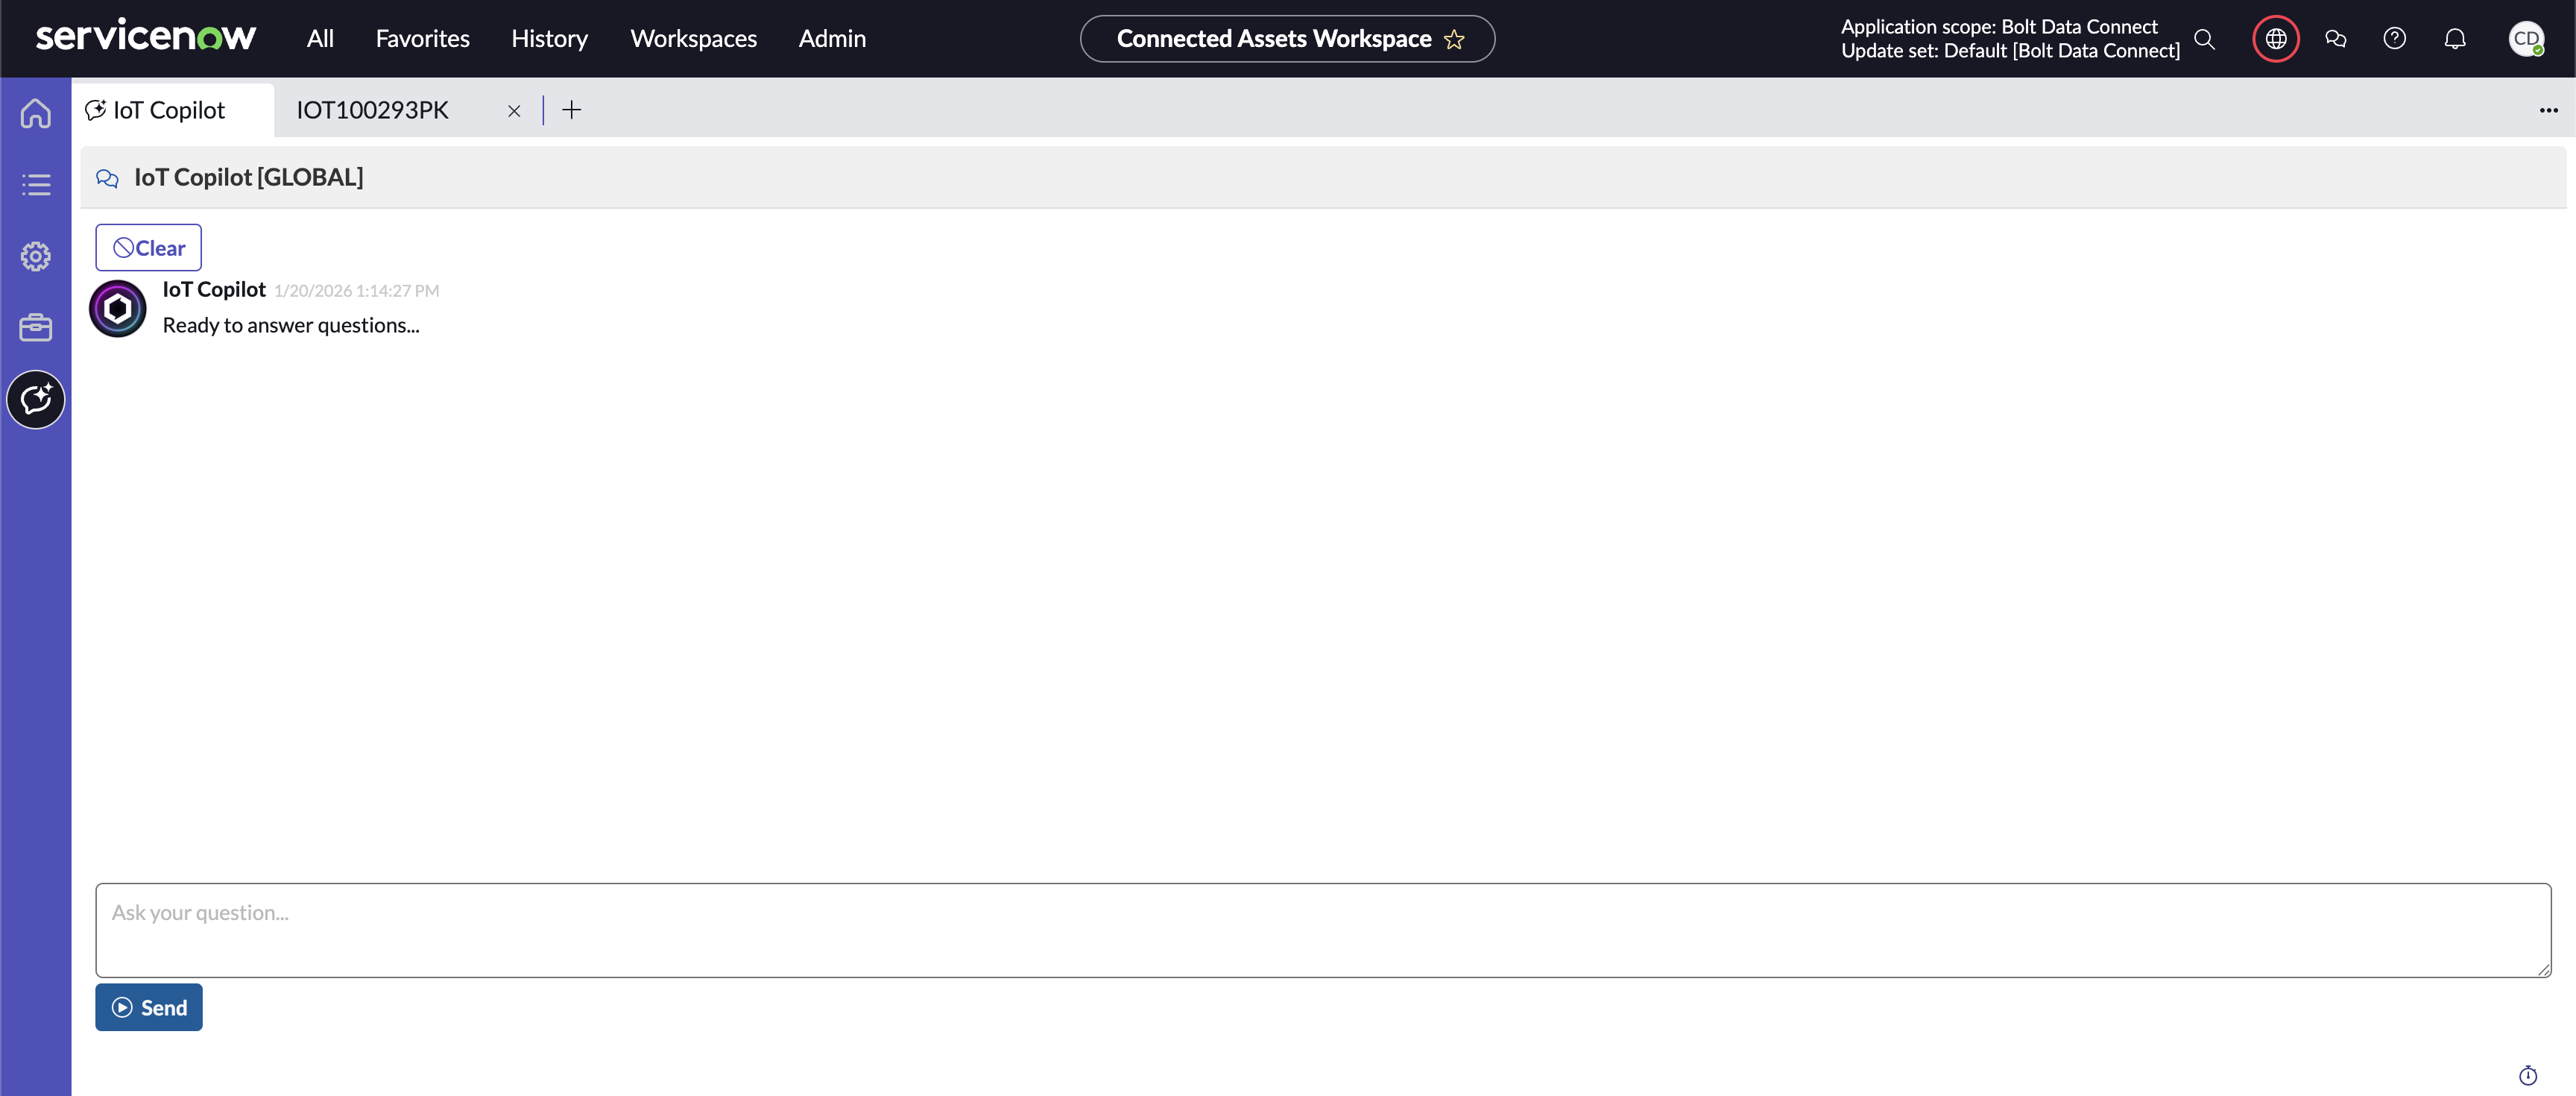The image size is (2576, 1096).
Task: Open the CD user avatar menu
Action: click(x=2526, y=38)
